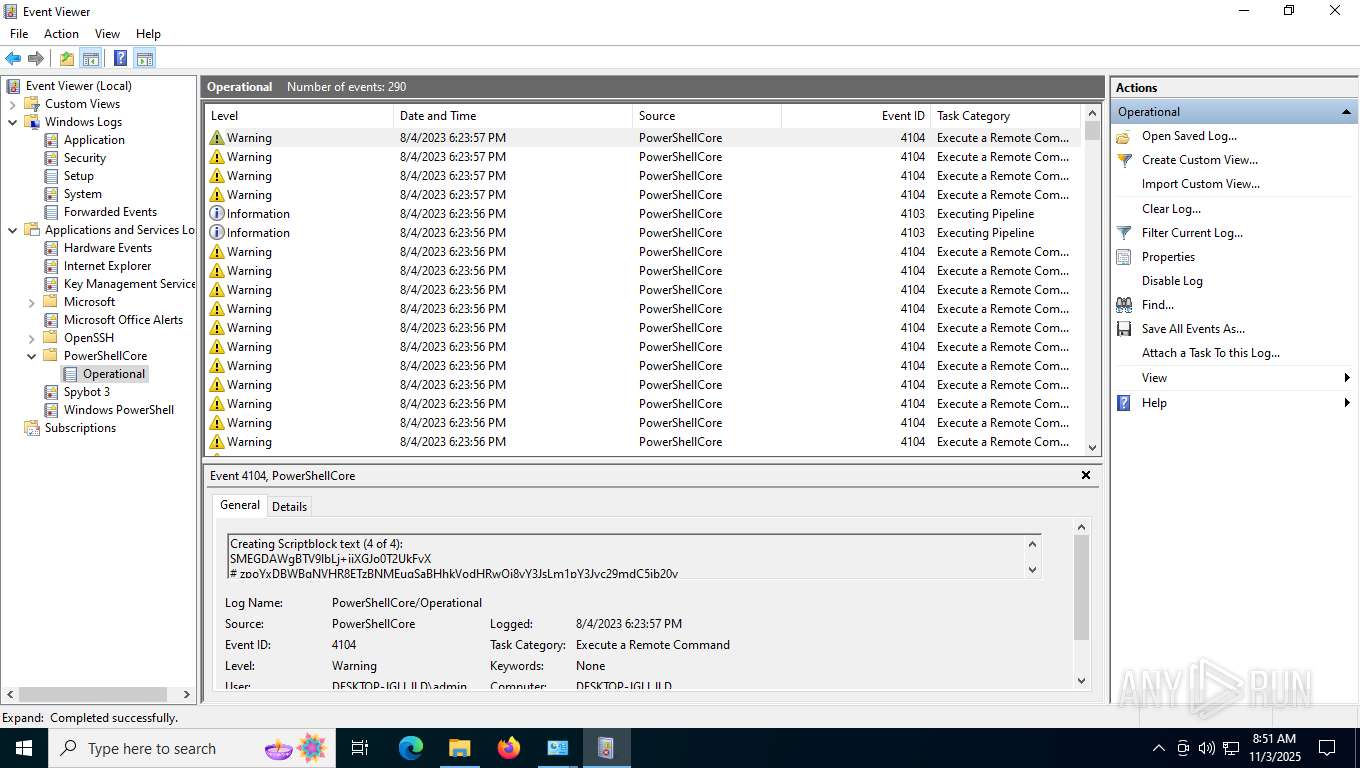Click the Application log icon in tree
Screen dimensions: 1360x768
(x=52, y=140)
